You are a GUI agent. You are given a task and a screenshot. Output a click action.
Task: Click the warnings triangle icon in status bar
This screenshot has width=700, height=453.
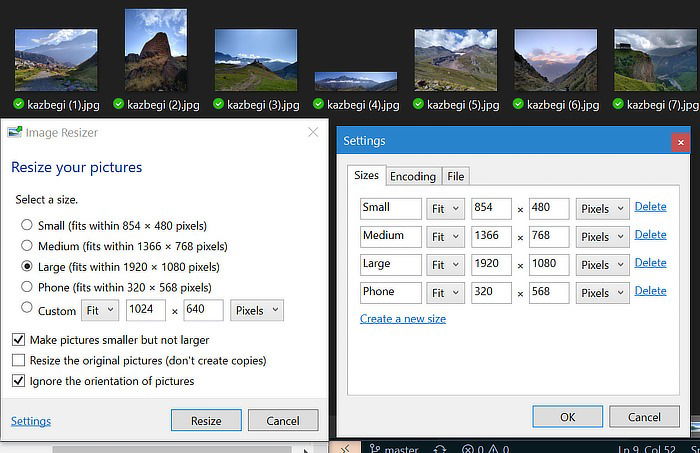[x=493, y=449]
